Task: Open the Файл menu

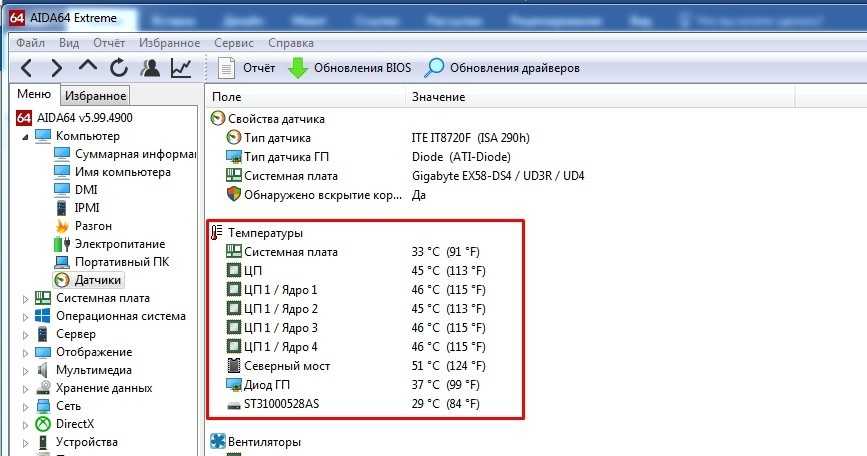Action: click(x=30, y=43)
